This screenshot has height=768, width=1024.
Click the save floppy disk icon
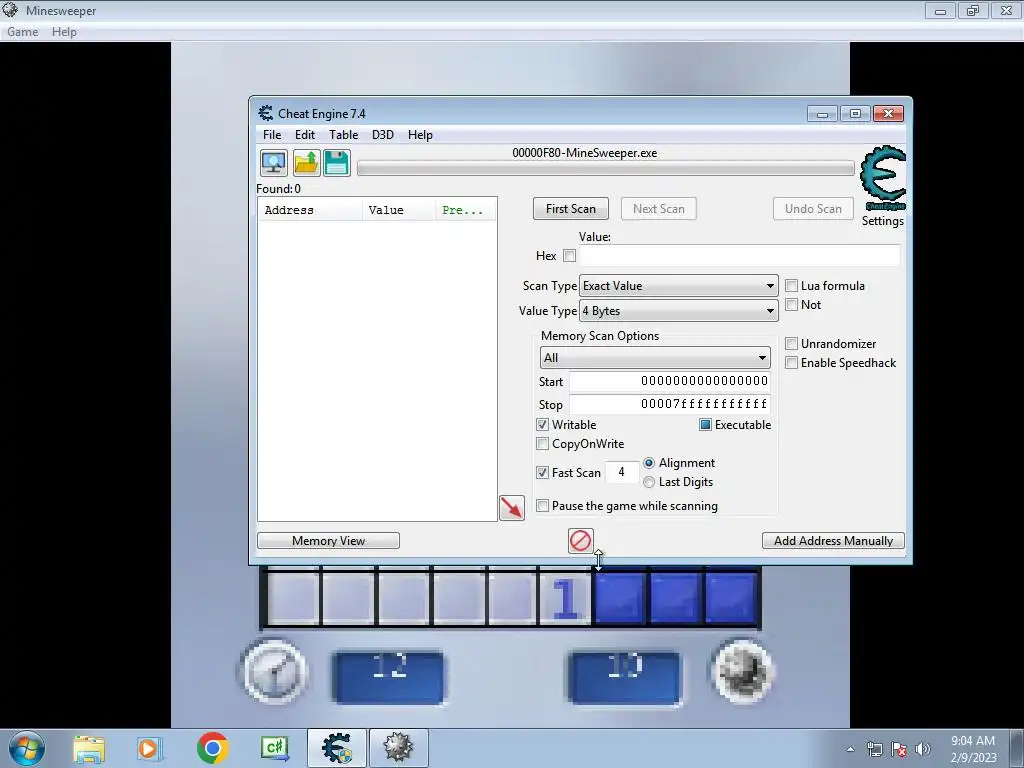(337, 163)
